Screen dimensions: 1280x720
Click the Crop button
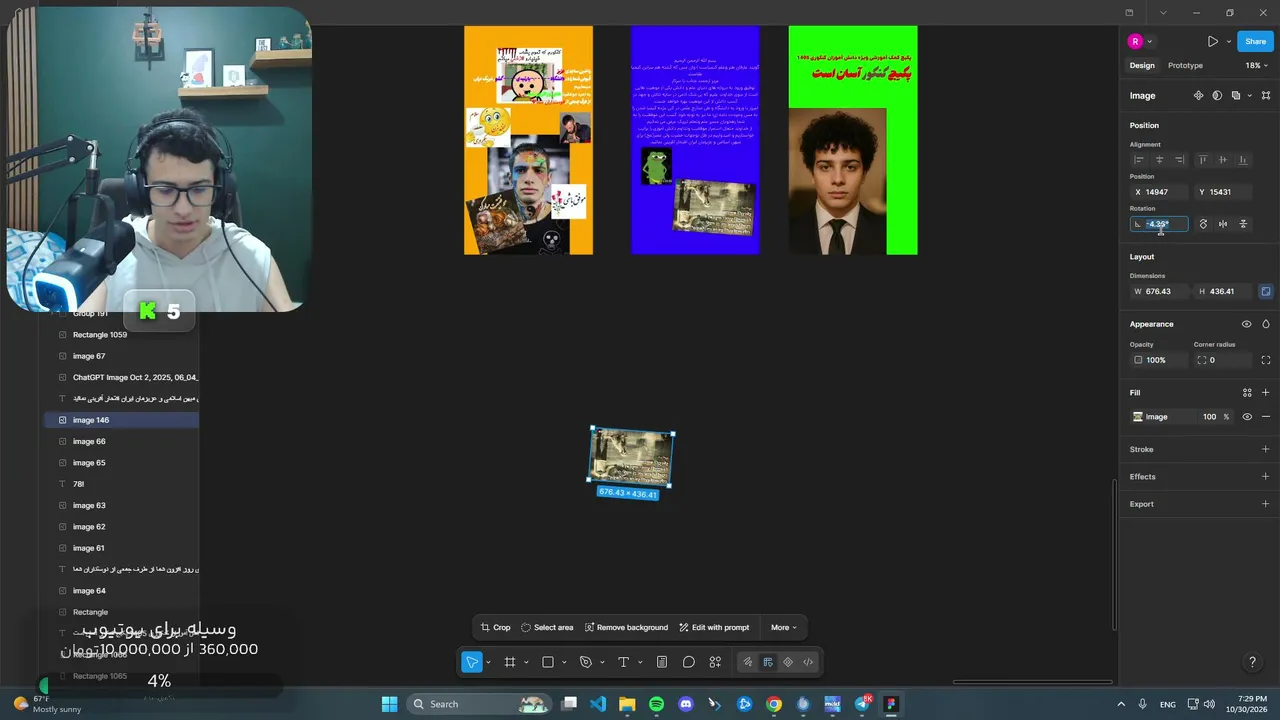pos(495,628)
